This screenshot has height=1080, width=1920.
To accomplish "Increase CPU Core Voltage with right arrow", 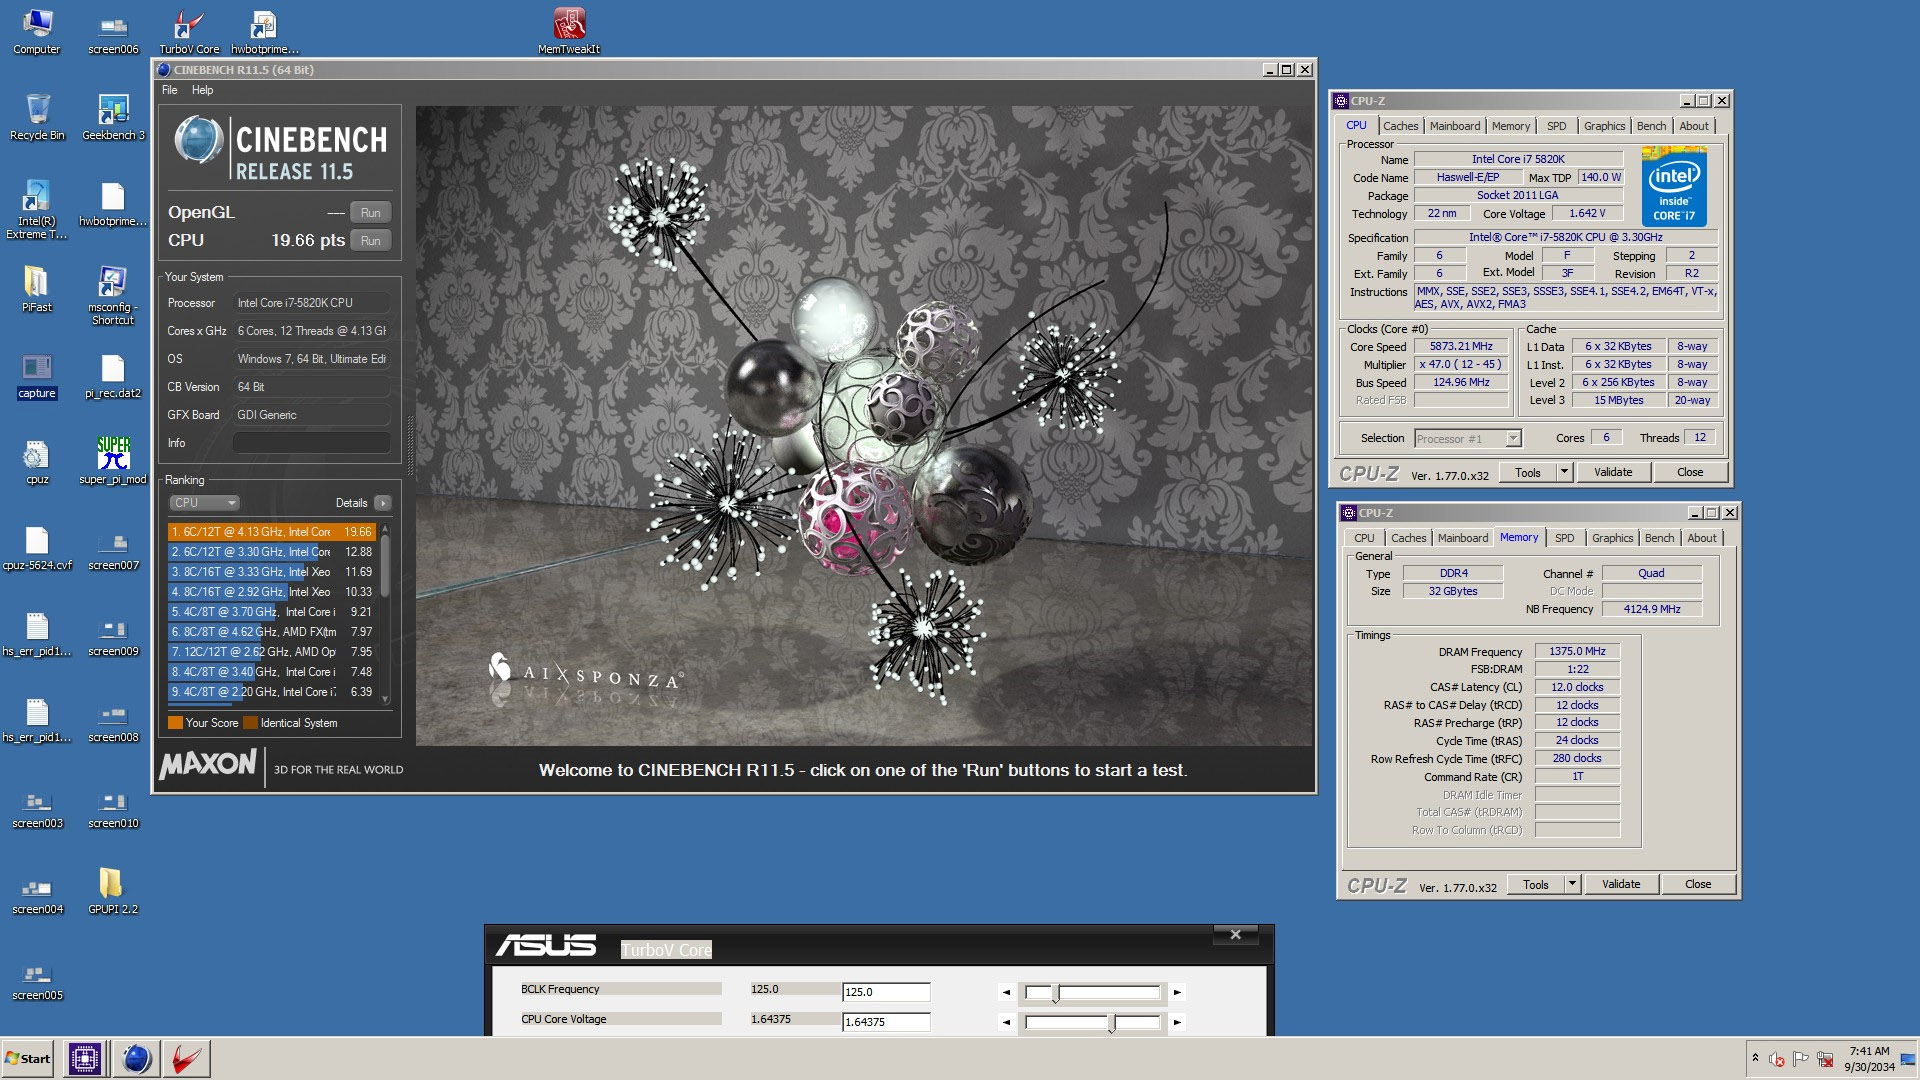I will [x=1178, y=1022].
